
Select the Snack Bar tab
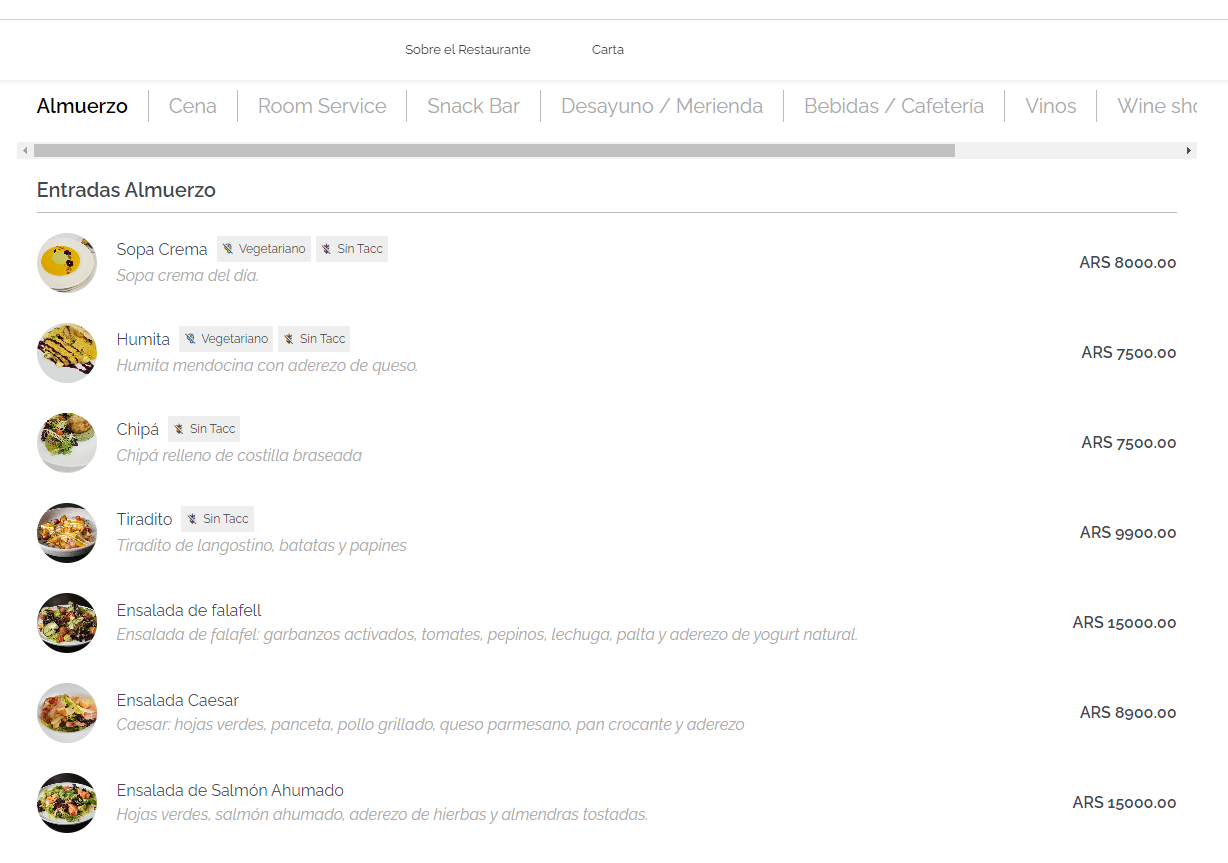[473, 106]
